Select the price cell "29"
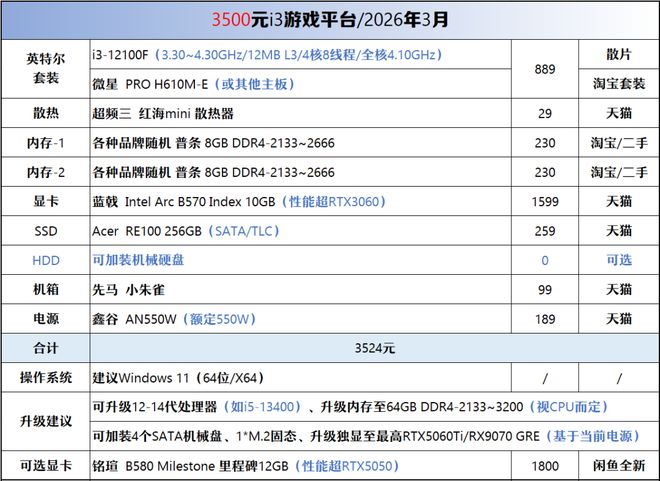This screenshot has width=660, height=481. click(545, 113)
